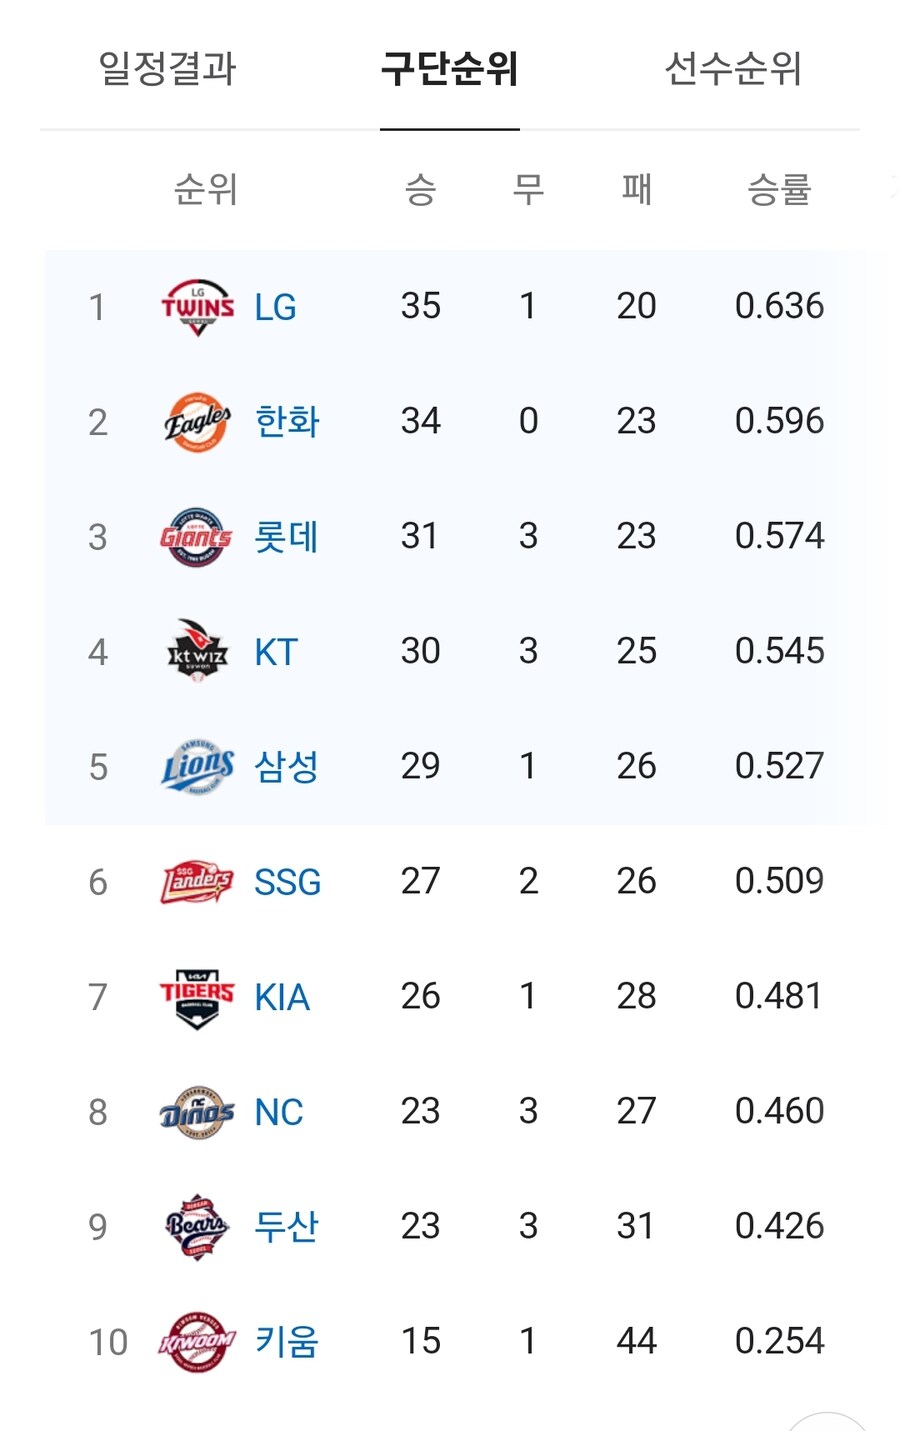Click the SSG Landers team logo

197,882
